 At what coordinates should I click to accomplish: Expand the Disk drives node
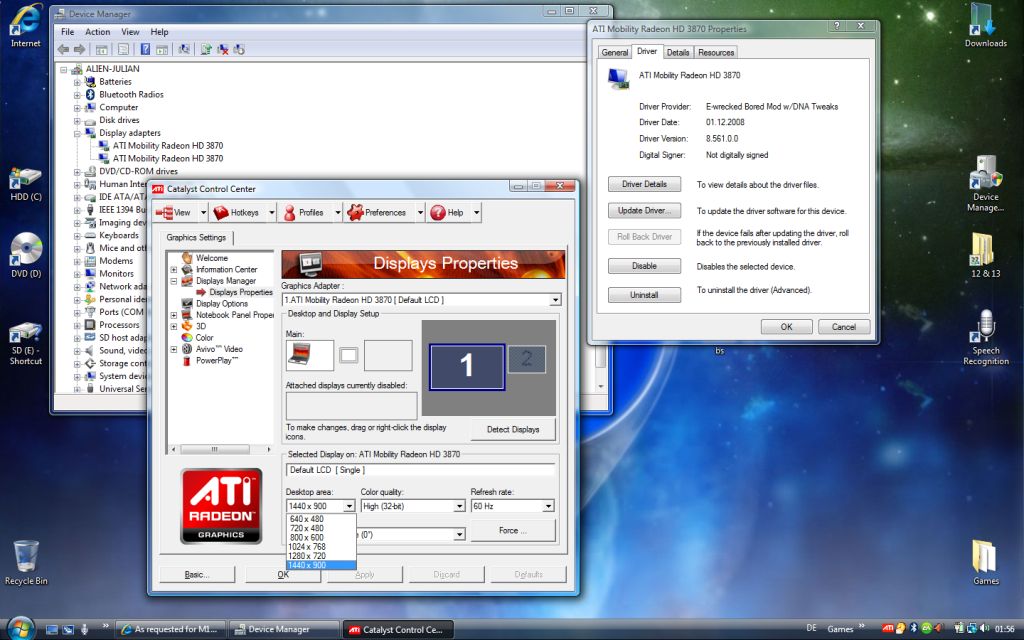click(77, 121)
